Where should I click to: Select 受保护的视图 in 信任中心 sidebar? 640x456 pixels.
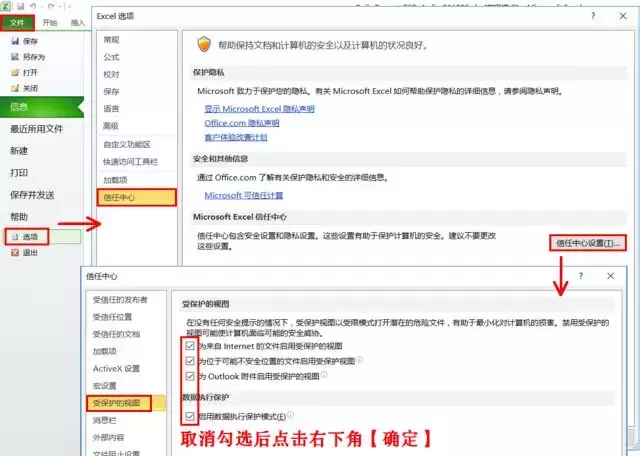(x=126, y=403)
